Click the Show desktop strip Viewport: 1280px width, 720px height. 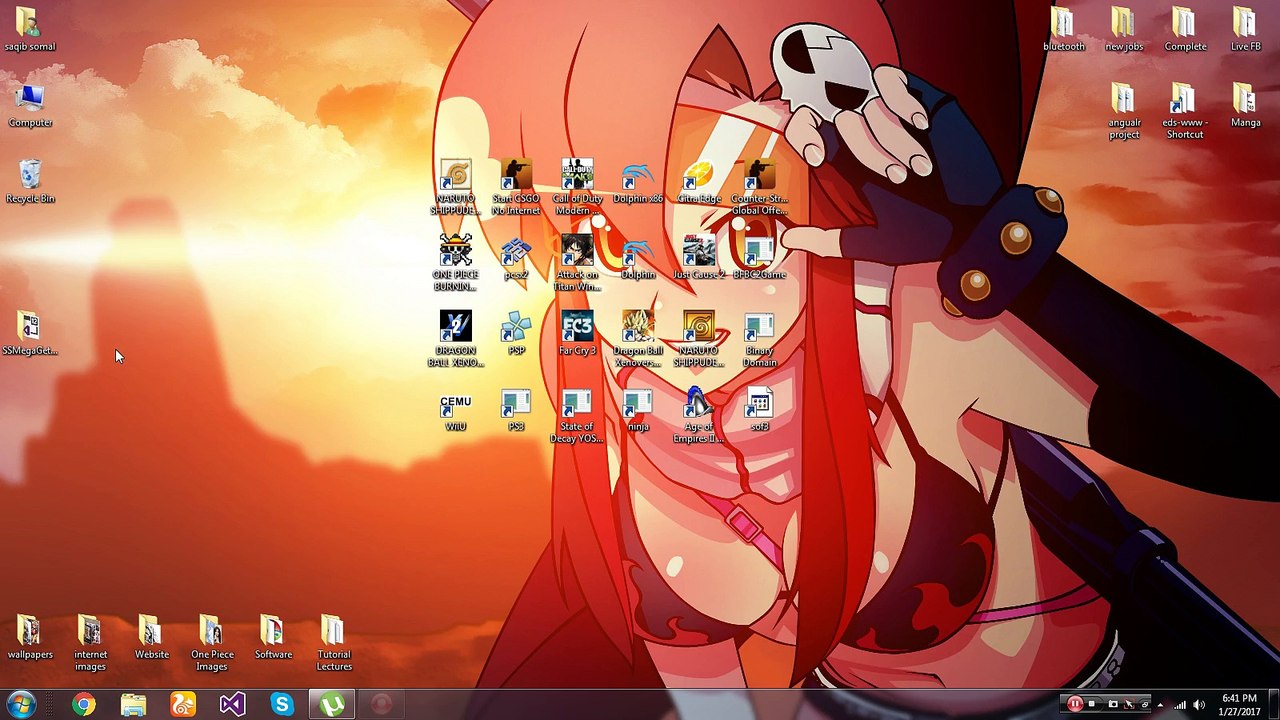coord(1273,705)
